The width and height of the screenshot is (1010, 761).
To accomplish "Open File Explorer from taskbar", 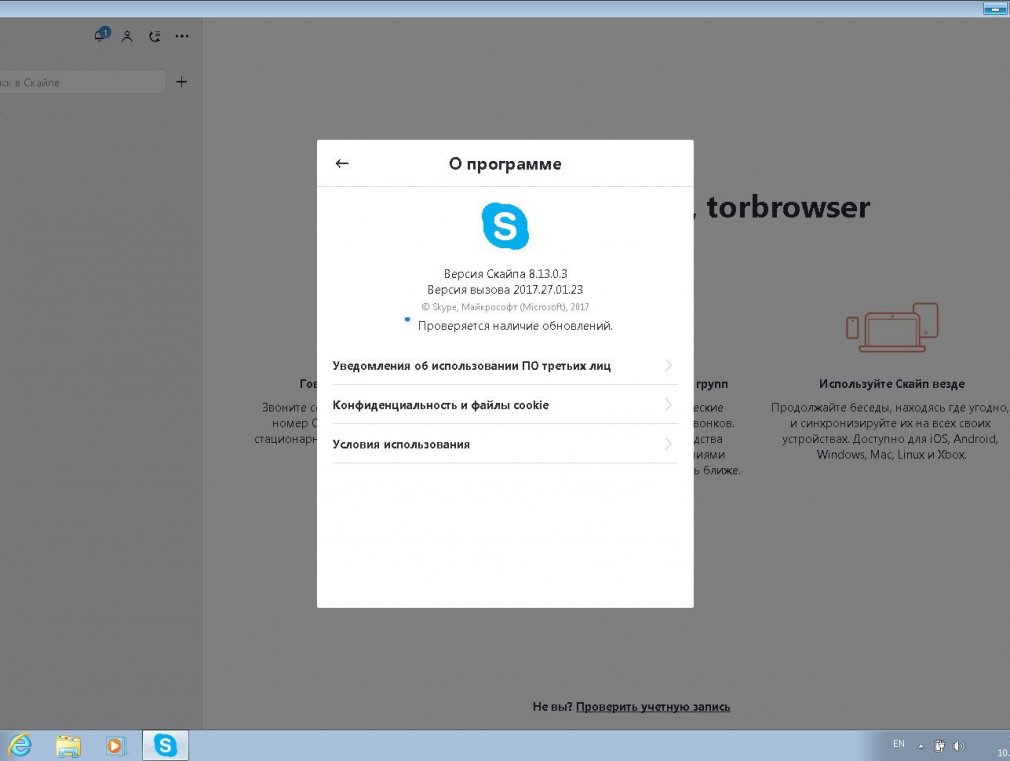I will [x=68, y=746].
